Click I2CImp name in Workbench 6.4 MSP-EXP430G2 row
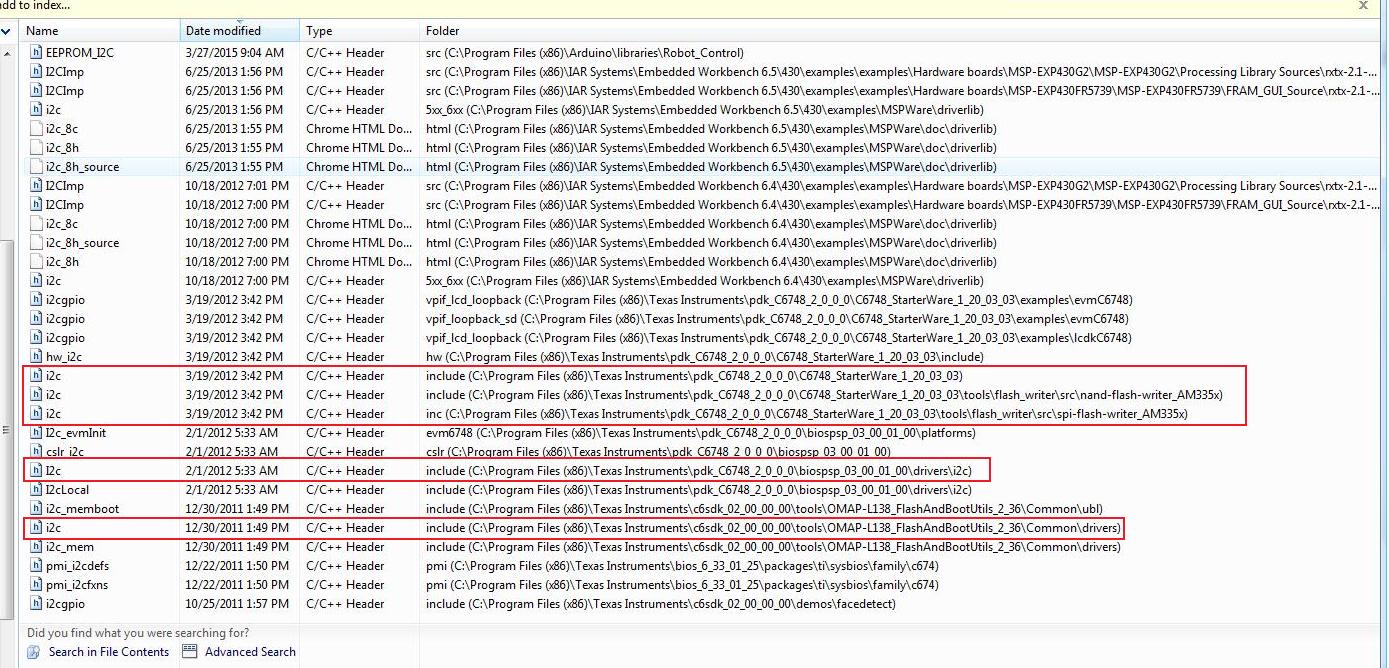1389x668 pixels. click(65, 185)
